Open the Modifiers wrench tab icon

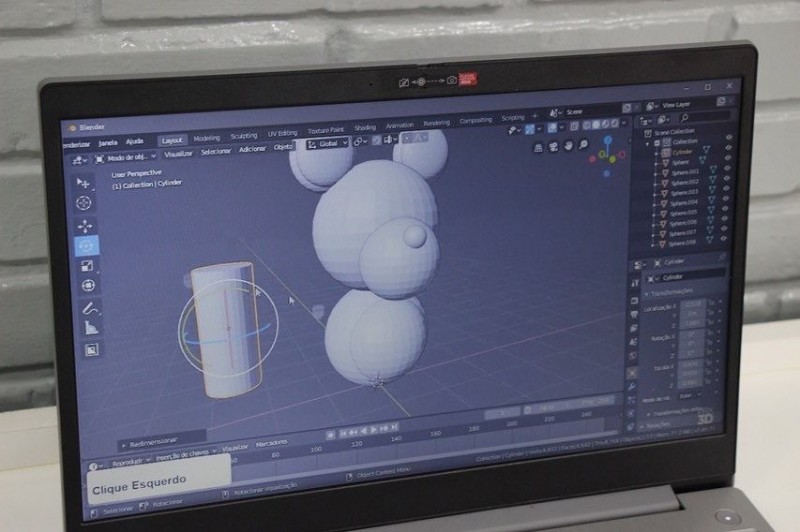[632, 387]
